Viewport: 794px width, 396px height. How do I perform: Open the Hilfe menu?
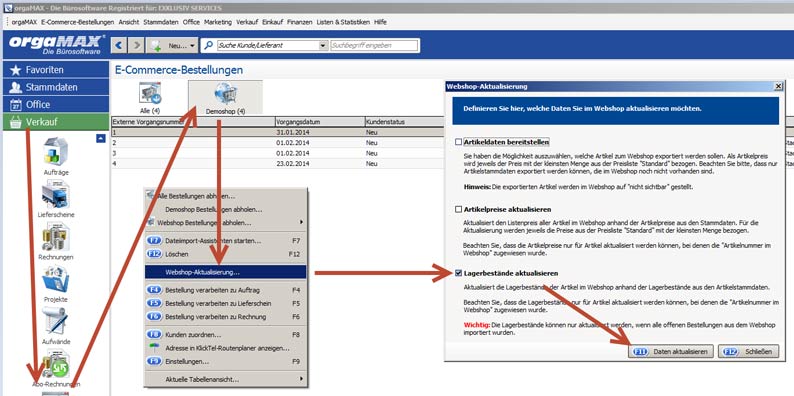(380, 22)
